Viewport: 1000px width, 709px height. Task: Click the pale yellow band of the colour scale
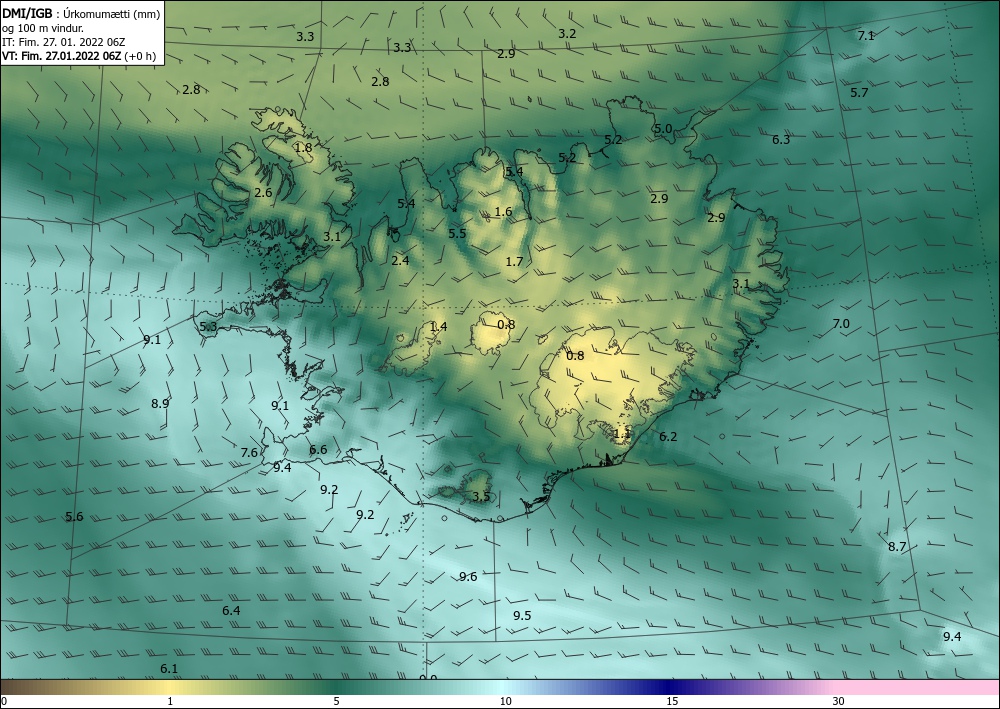[169, 687]
